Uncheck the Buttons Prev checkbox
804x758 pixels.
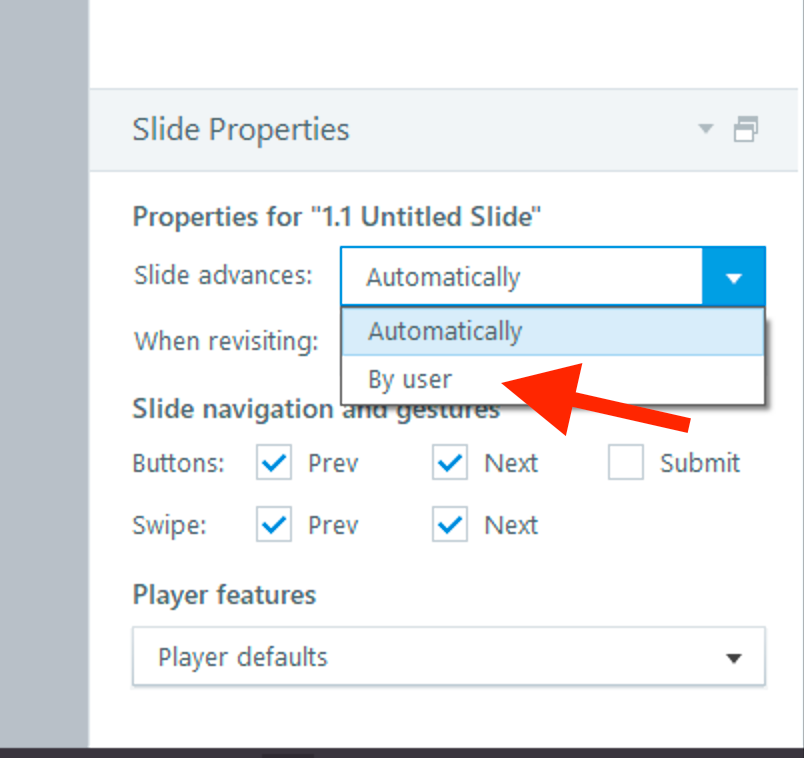pyautogui.click(x=274, y=463)
